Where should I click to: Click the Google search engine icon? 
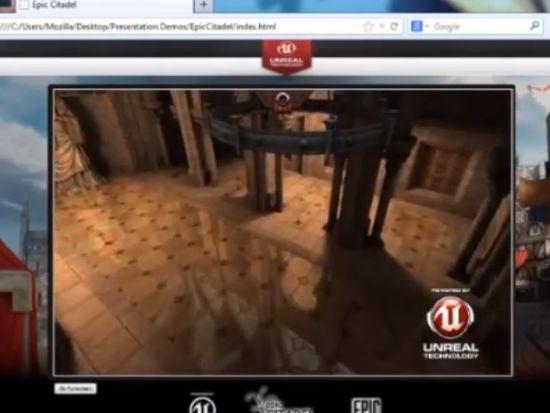(x=417, y=26)
